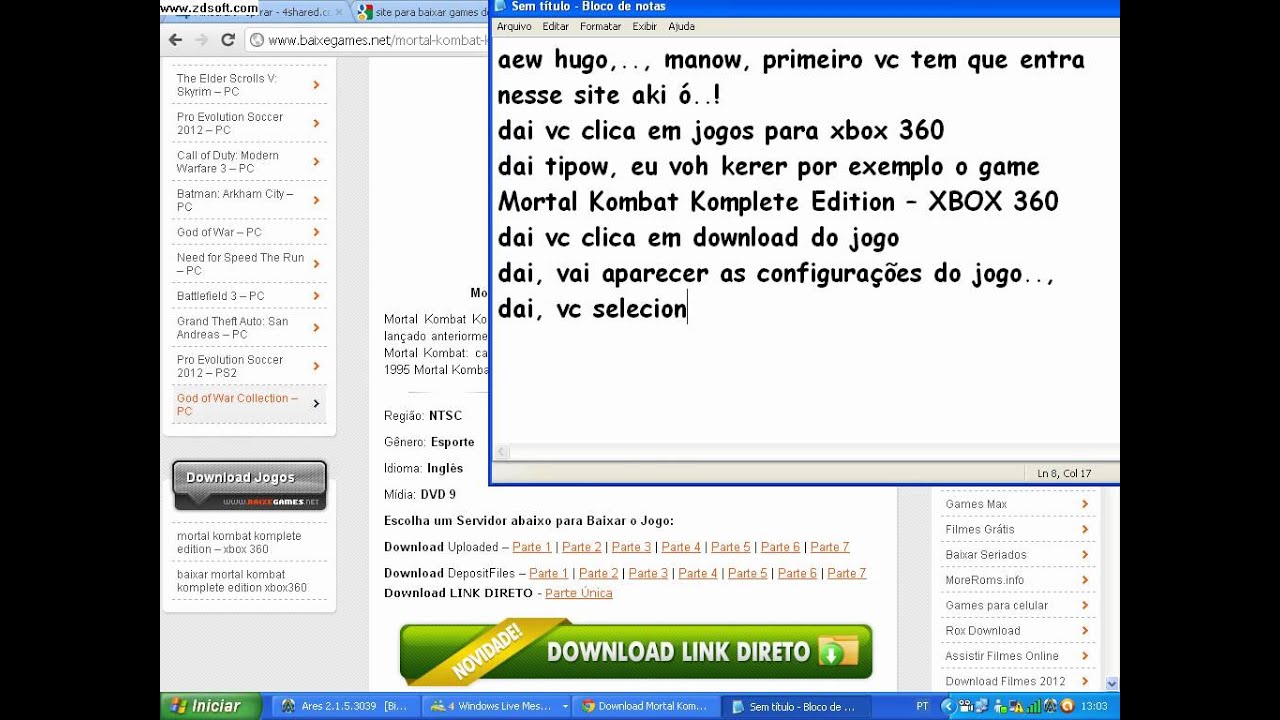The height and width of the screenshot is (720, 1280).
Task: Click the chevron next to Call of Duty: Modern Warfare 3
Action: tap(316, 162)
